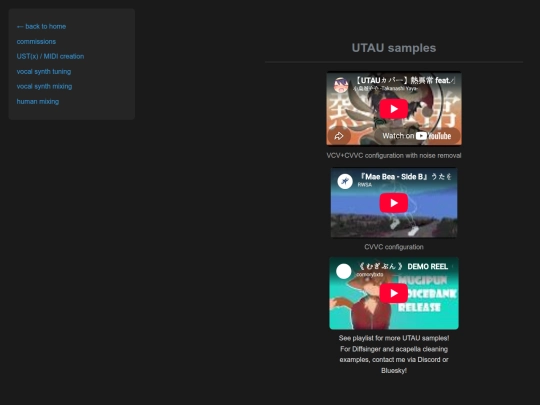Open human mixing link
This screenshot has height=405, width=540.
tap(38, 102)
